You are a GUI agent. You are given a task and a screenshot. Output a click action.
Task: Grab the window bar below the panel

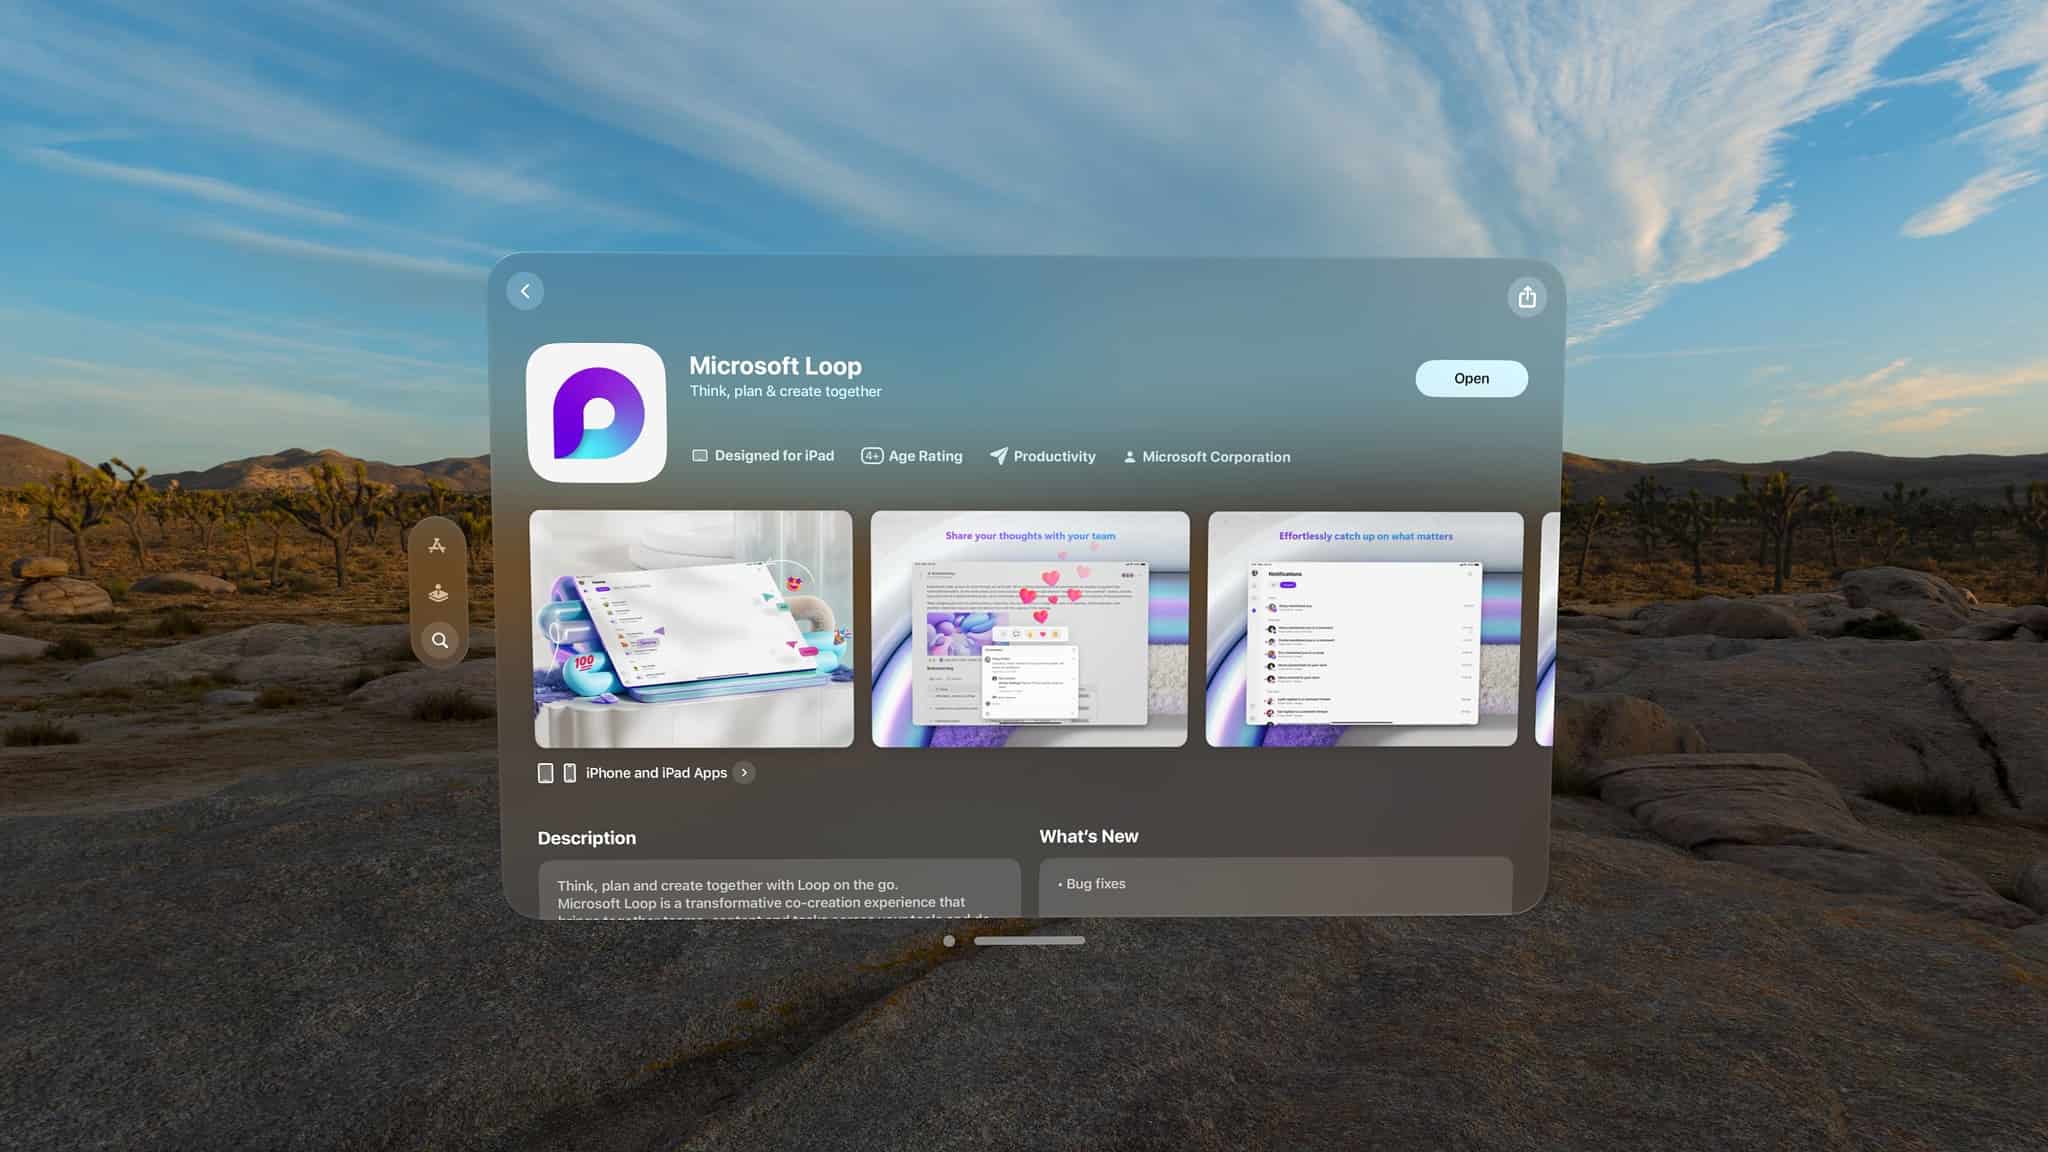coord(1029,941)
